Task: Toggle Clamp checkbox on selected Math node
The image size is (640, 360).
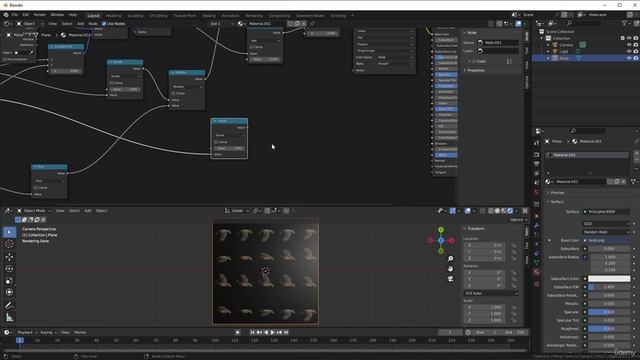Action: (216, 142)
